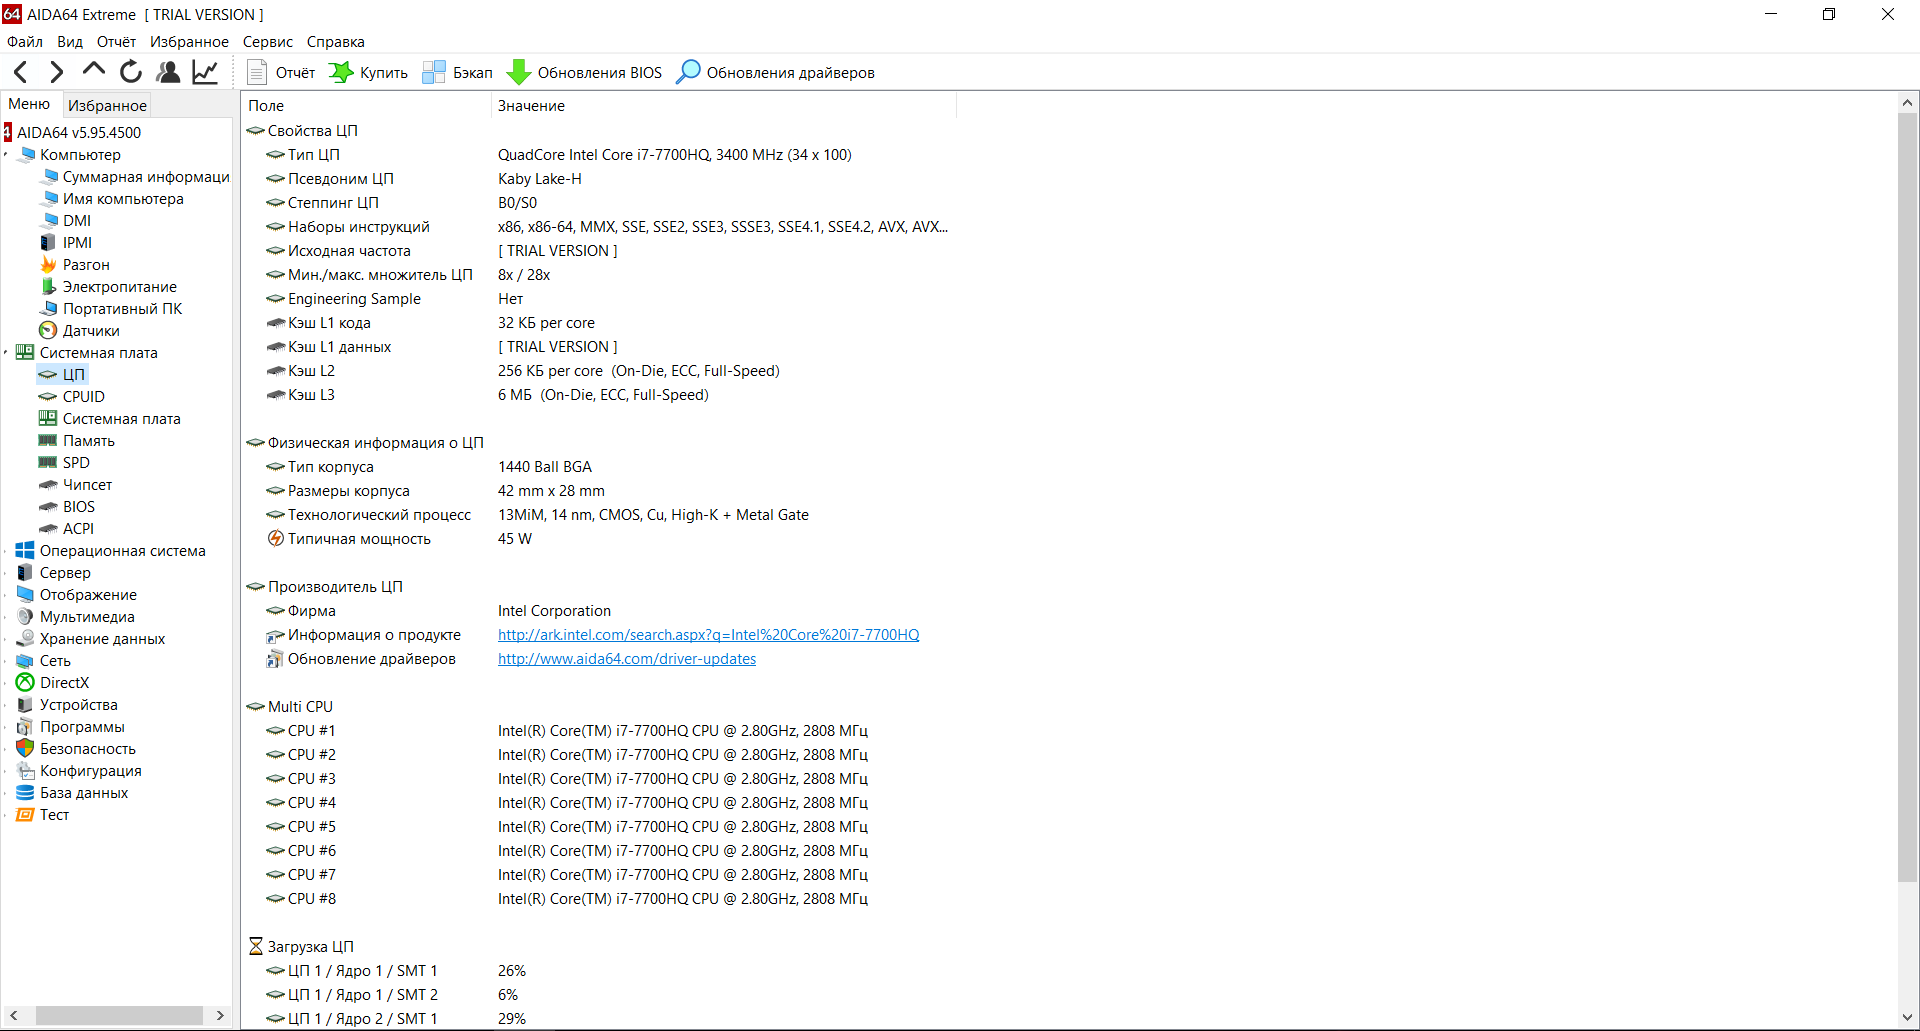
Task: Open the DMI item icon
Action: [x=49, y=221]
